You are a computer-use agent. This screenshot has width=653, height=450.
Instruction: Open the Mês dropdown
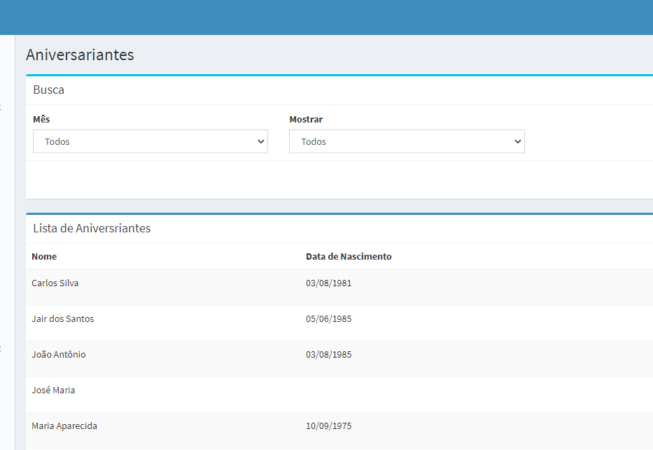point(150,142)
